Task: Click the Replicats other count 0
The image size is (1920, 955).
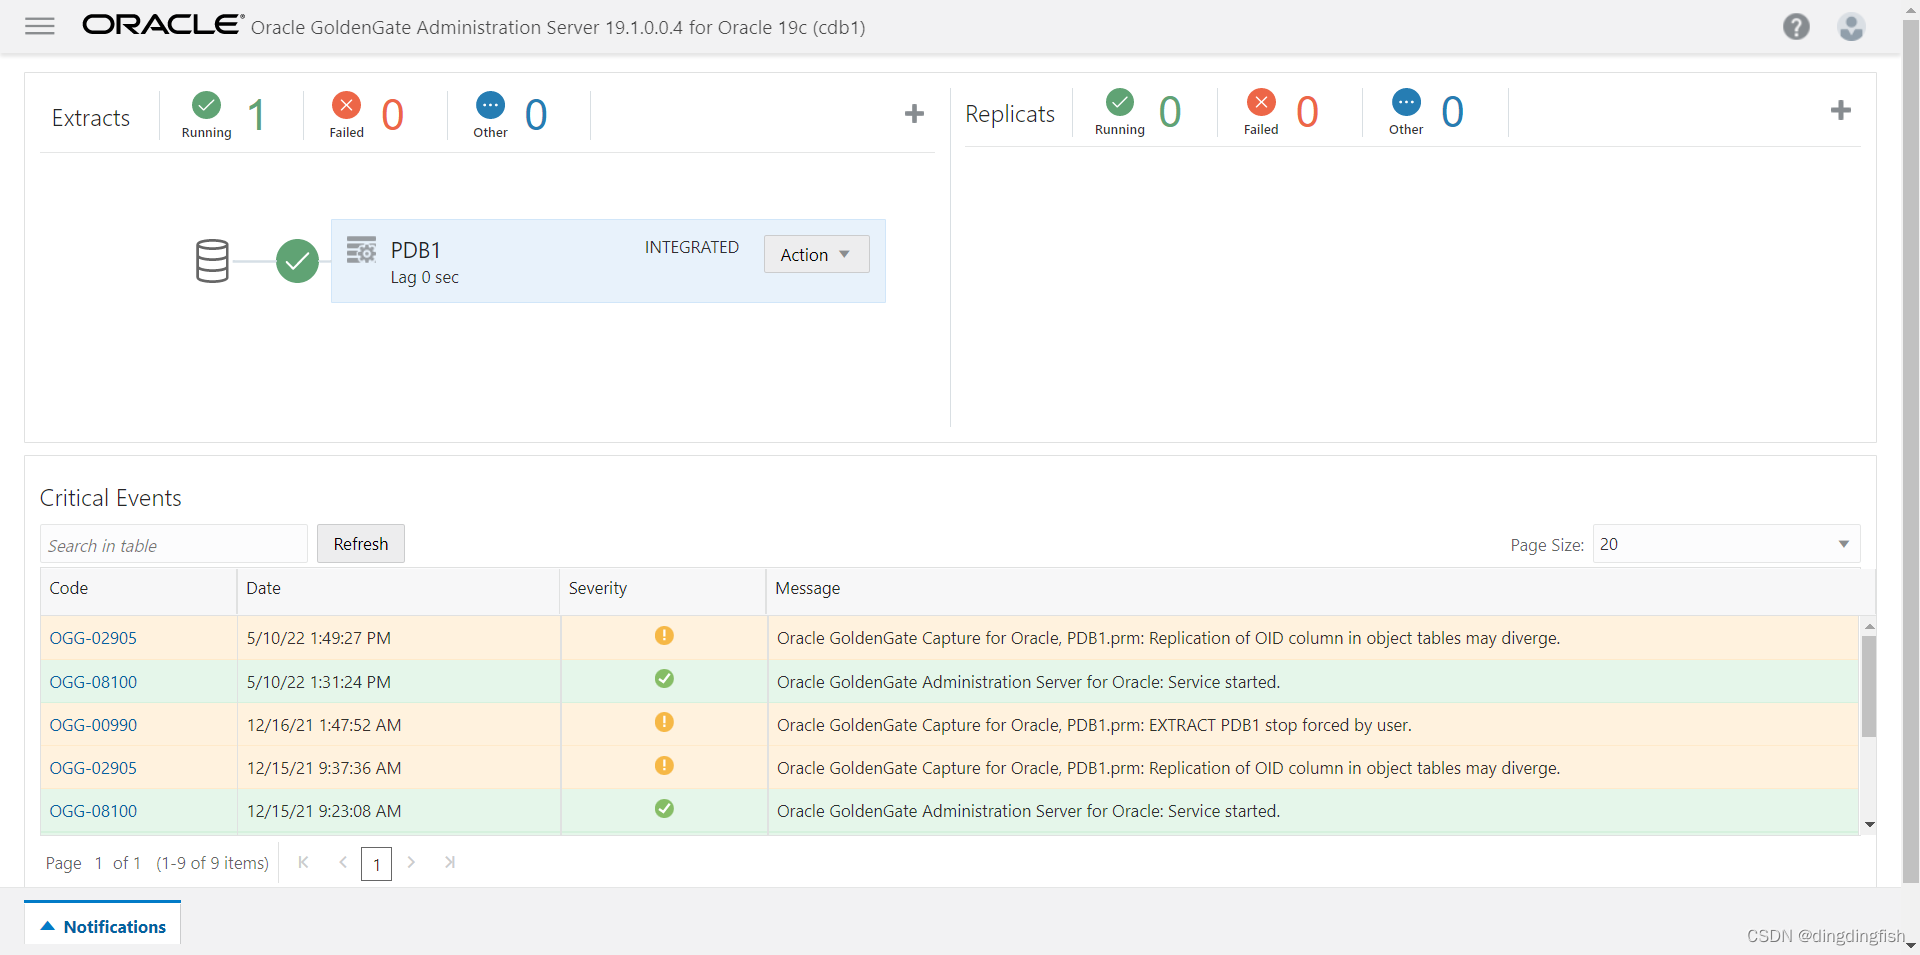Action: [1452, 112]
